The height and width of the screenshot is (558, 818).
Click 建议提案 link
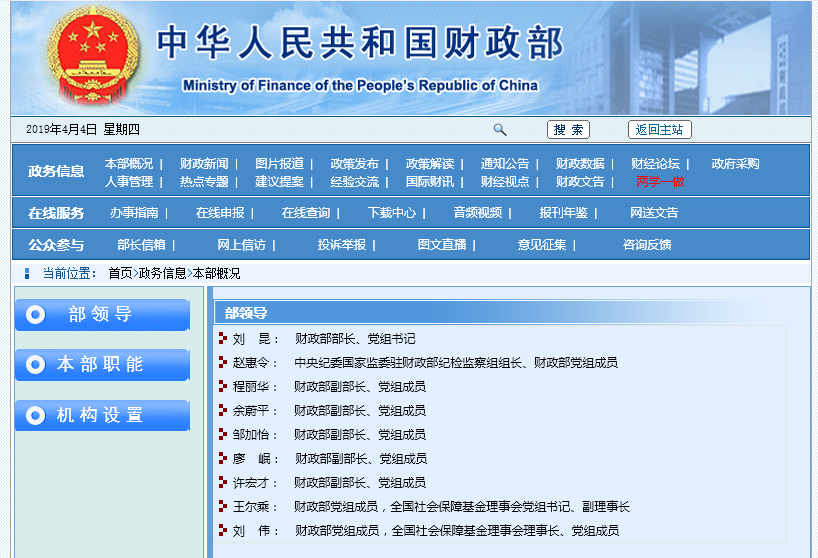point(279,181)
